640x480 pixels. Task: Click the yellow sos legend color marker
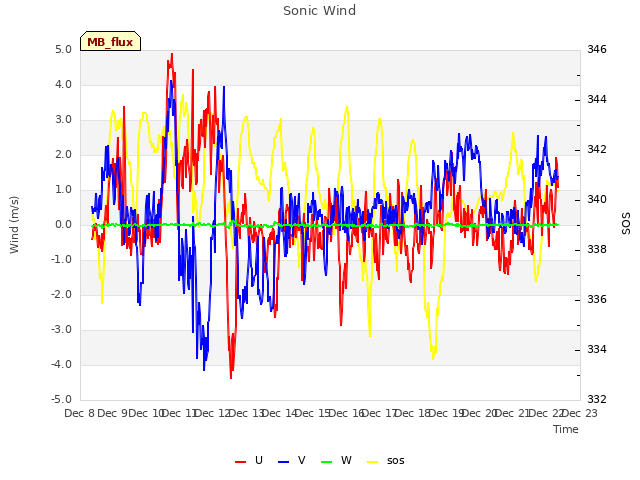(x=373, y=462)
